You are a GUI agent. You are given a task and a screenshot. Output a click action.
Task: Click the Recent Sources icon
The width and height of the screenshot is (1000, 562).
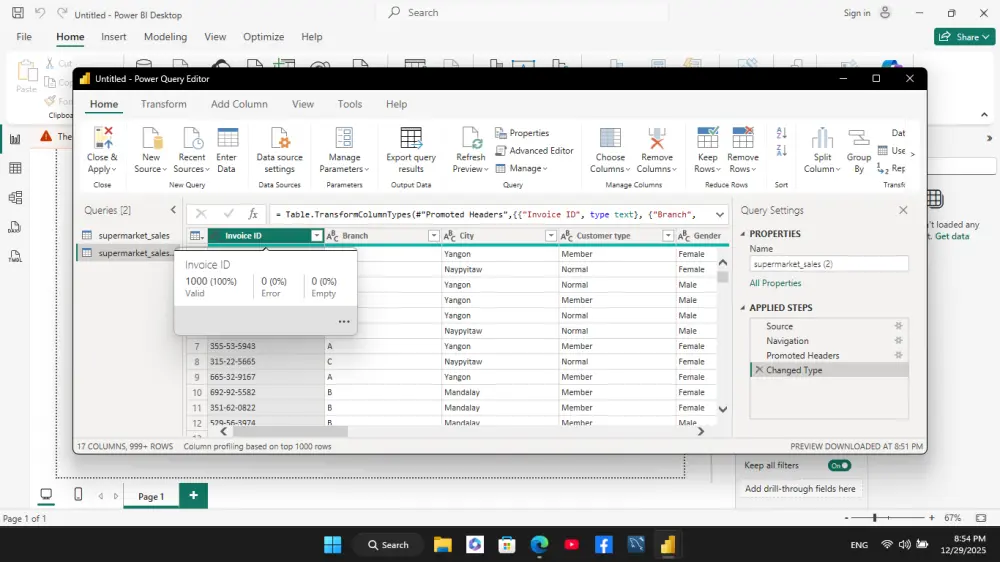[x=192, y=138]
